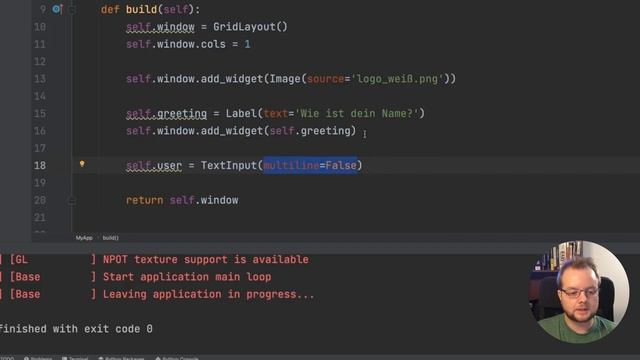The width and height of the screenshot is (640, 360).
Task: Click the presenter webcam thumbnail
Action: (x=579, y=291)
